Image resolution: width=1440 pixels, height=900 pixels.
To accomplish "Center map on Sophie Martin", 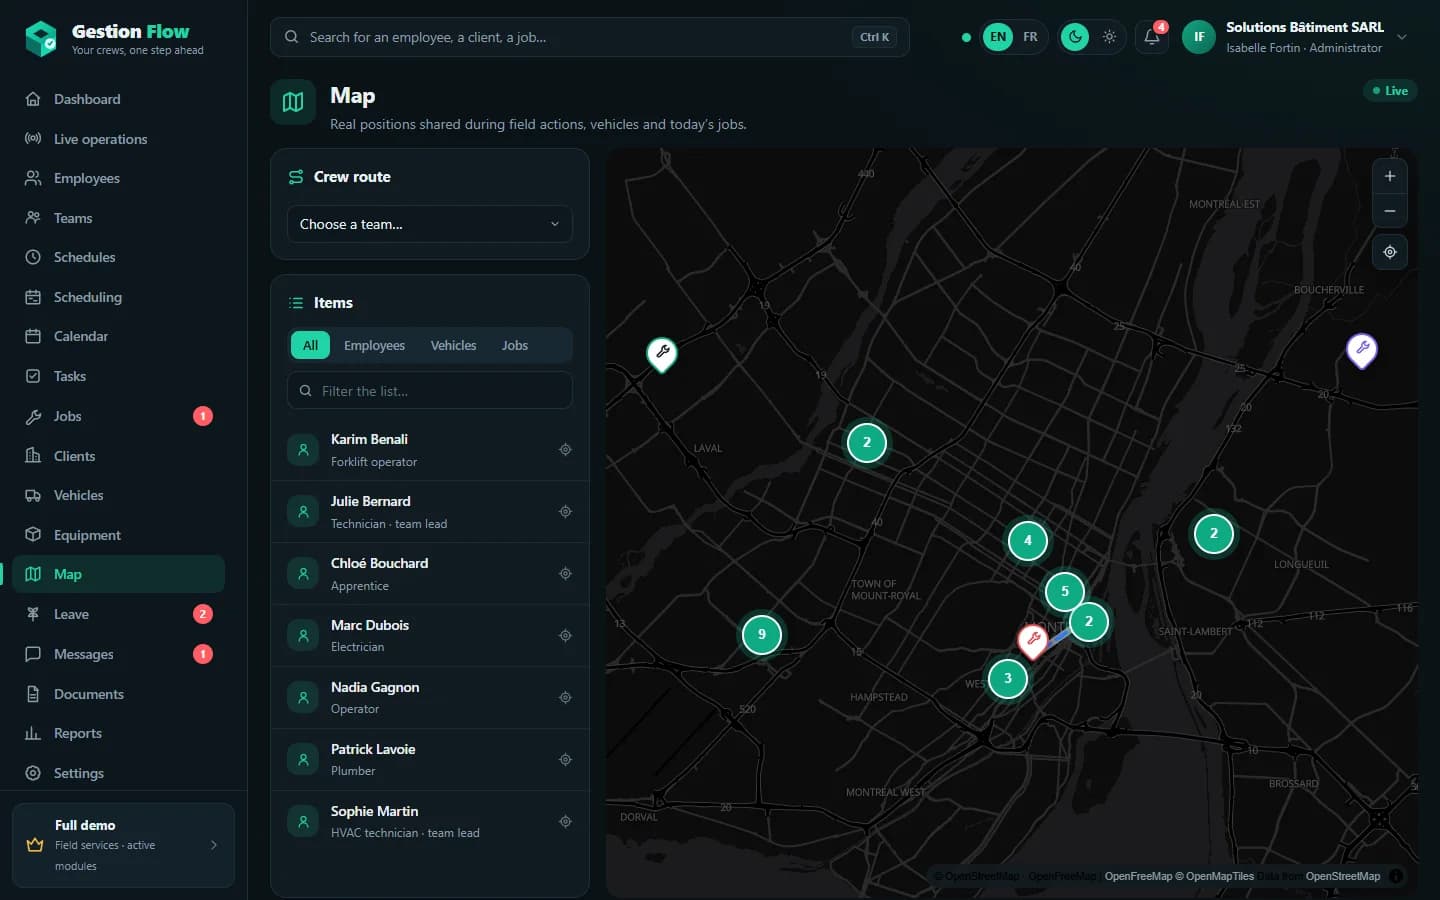I will click(565, 822).
